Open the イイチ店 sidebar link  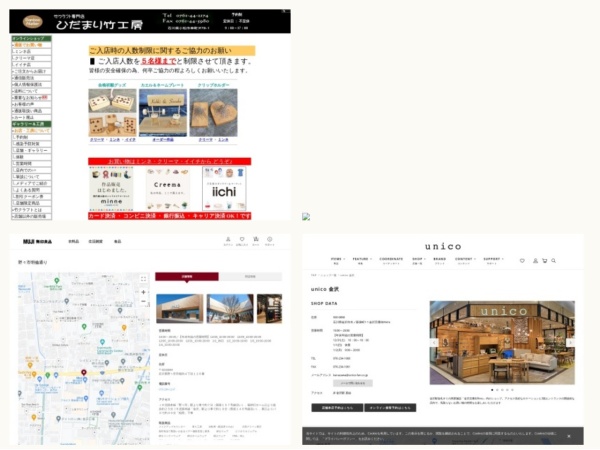[x=31, y=65]
